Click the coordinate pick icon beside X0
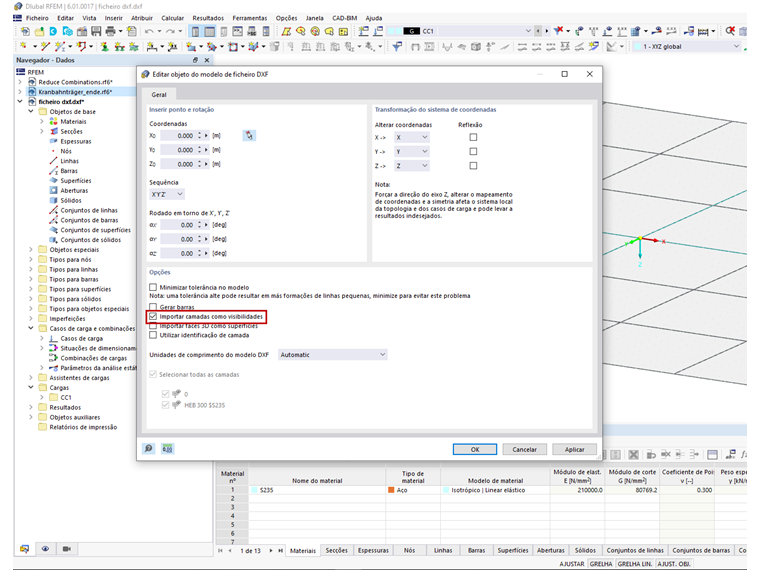The width and height of the screenshot is (760, 570). coord(249,136)
